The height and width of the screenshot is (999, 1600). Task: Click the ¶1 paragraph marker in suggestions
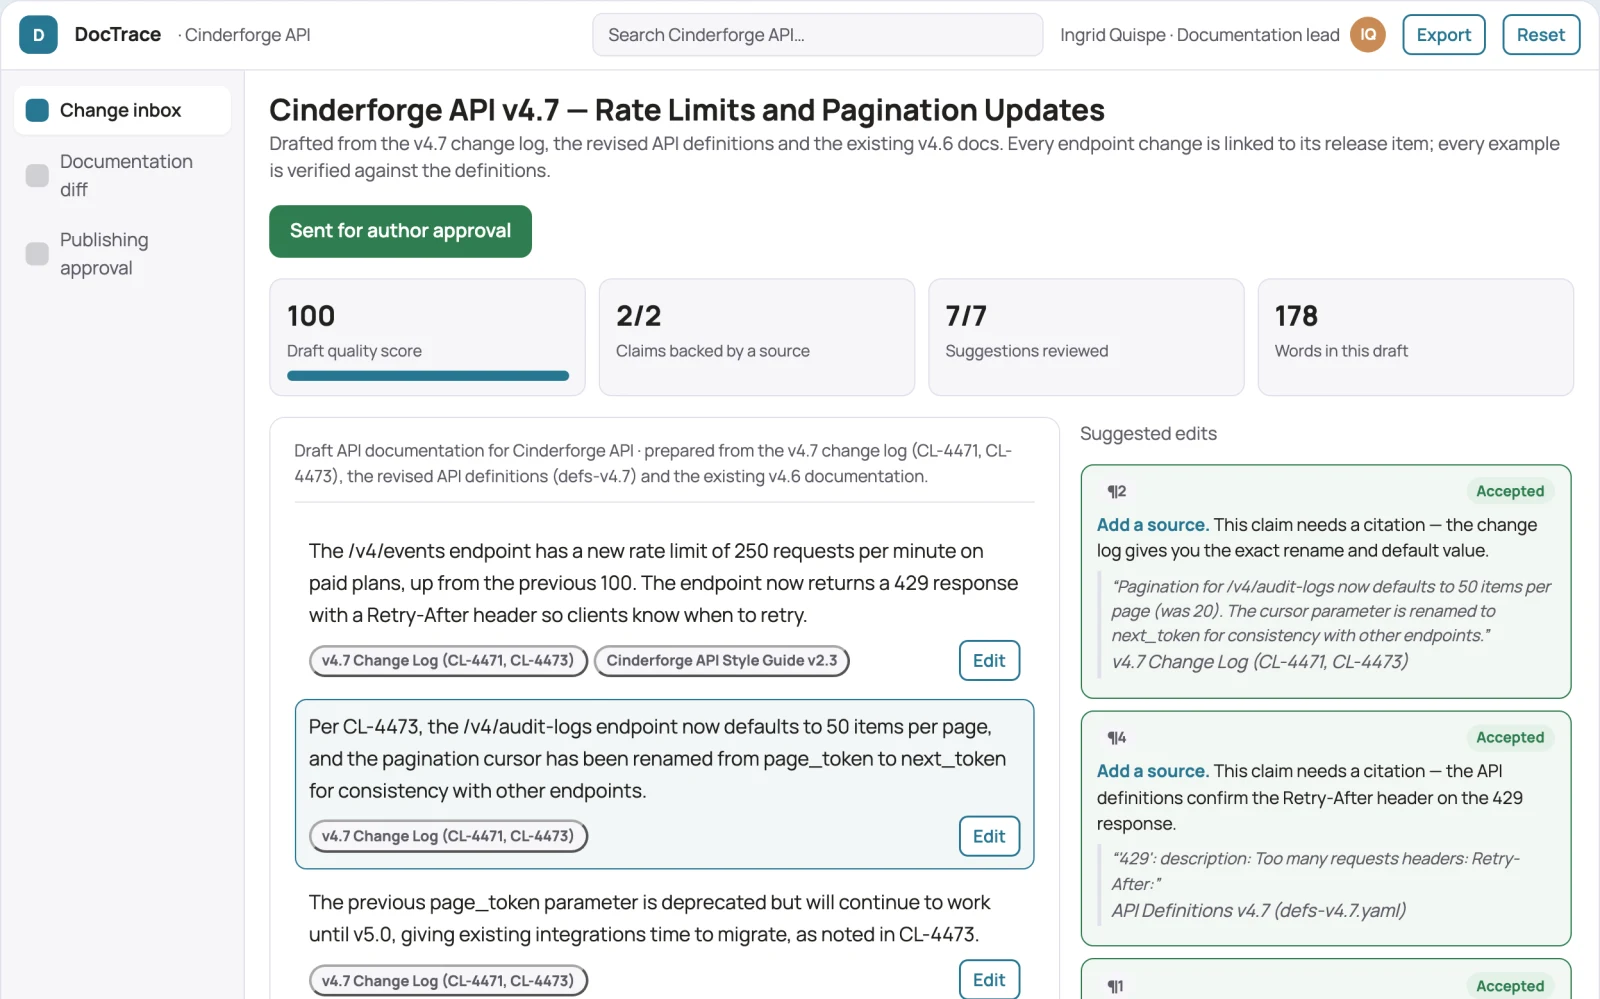pyautogui.click(x=1115, y=986)
